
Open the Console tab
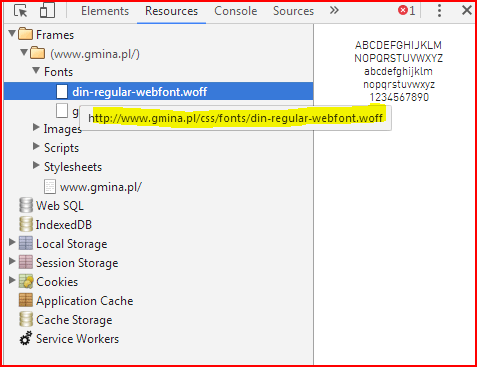pos(235,11)
